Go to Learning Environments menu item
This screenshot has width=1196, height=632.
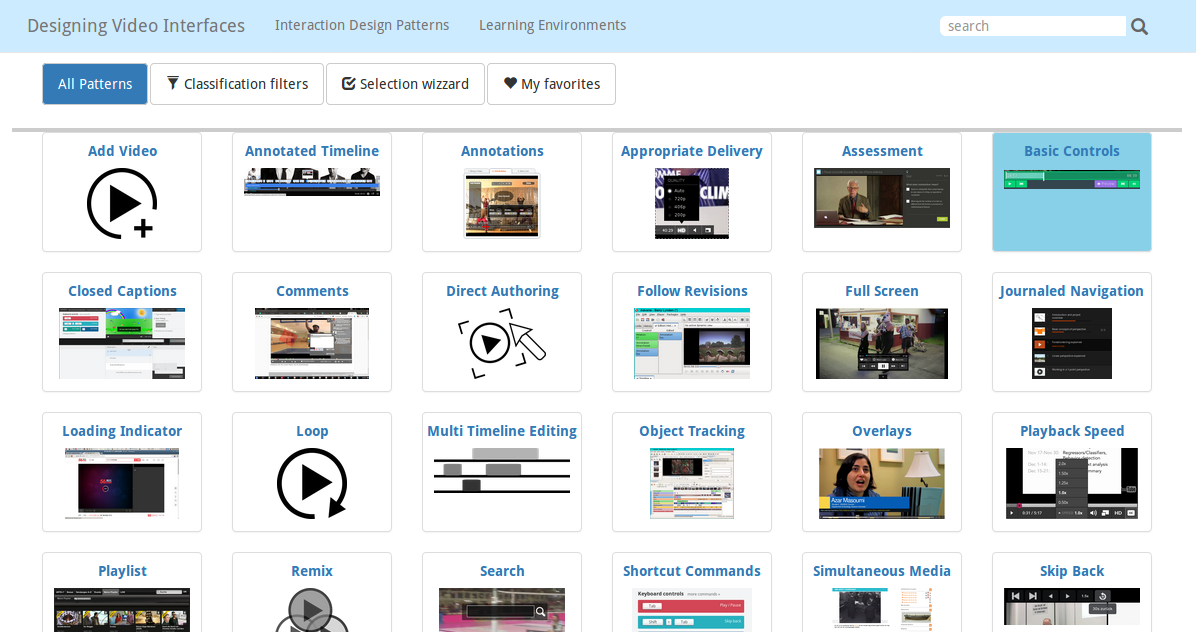(552, 25)
